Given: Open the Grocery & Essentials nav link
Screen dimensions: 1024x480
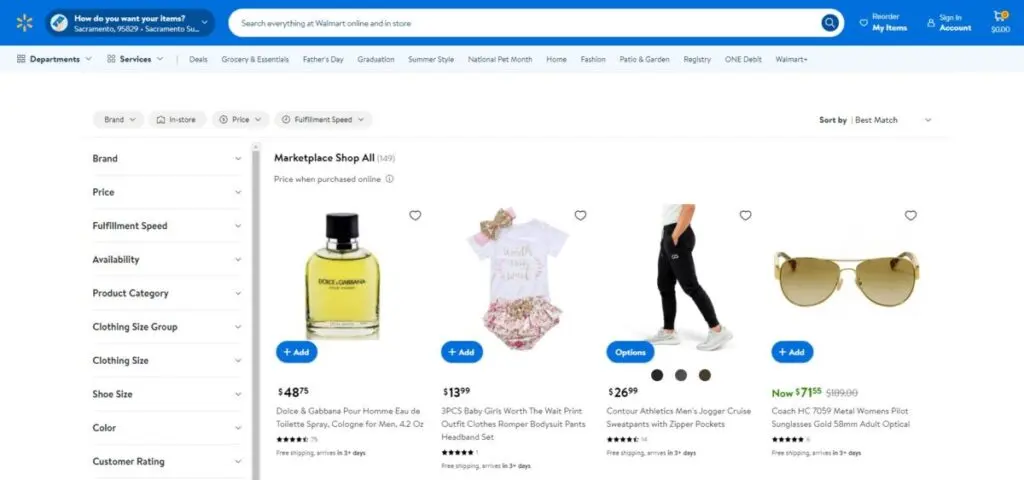Looking at the screenshot, I should (x=255, y=59).
